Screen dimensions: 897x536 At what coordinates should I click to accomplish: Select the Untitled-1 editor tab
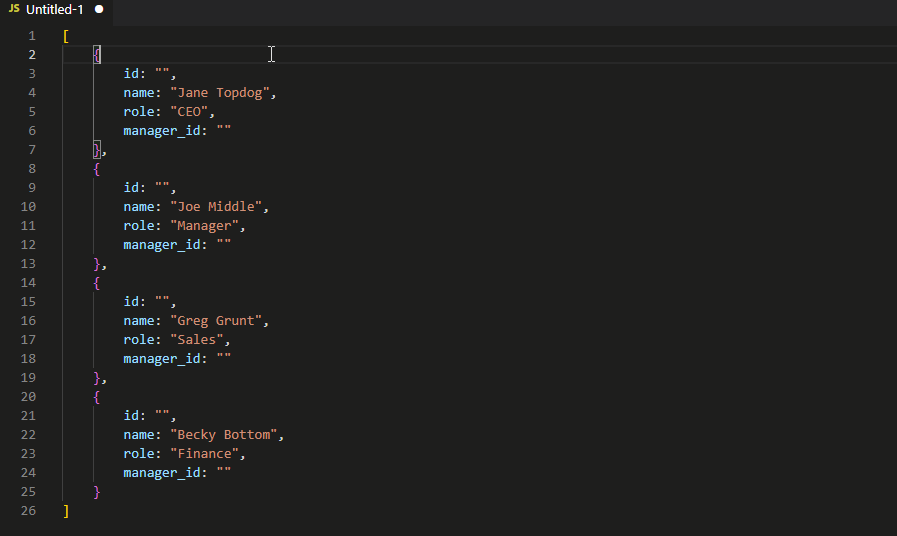(55, 9)
